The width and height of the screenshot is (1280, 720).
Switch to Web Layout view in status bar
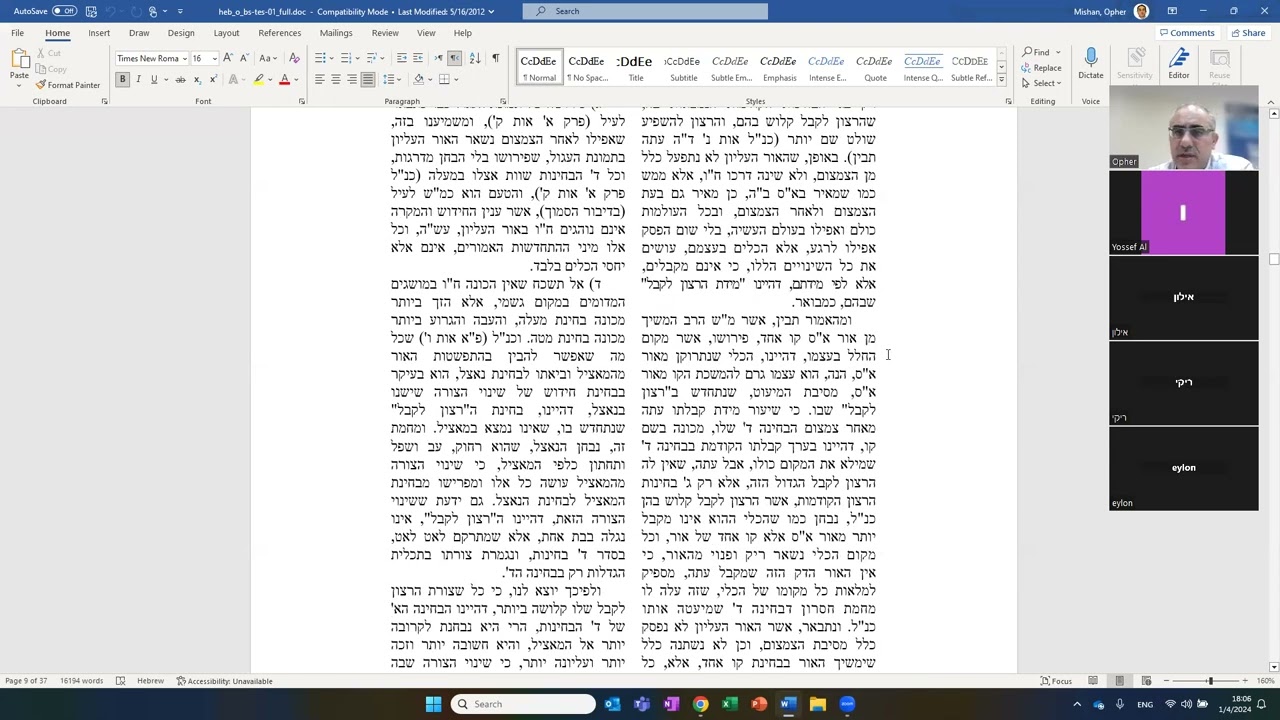pyautogui.click(x=1146, y=681)
